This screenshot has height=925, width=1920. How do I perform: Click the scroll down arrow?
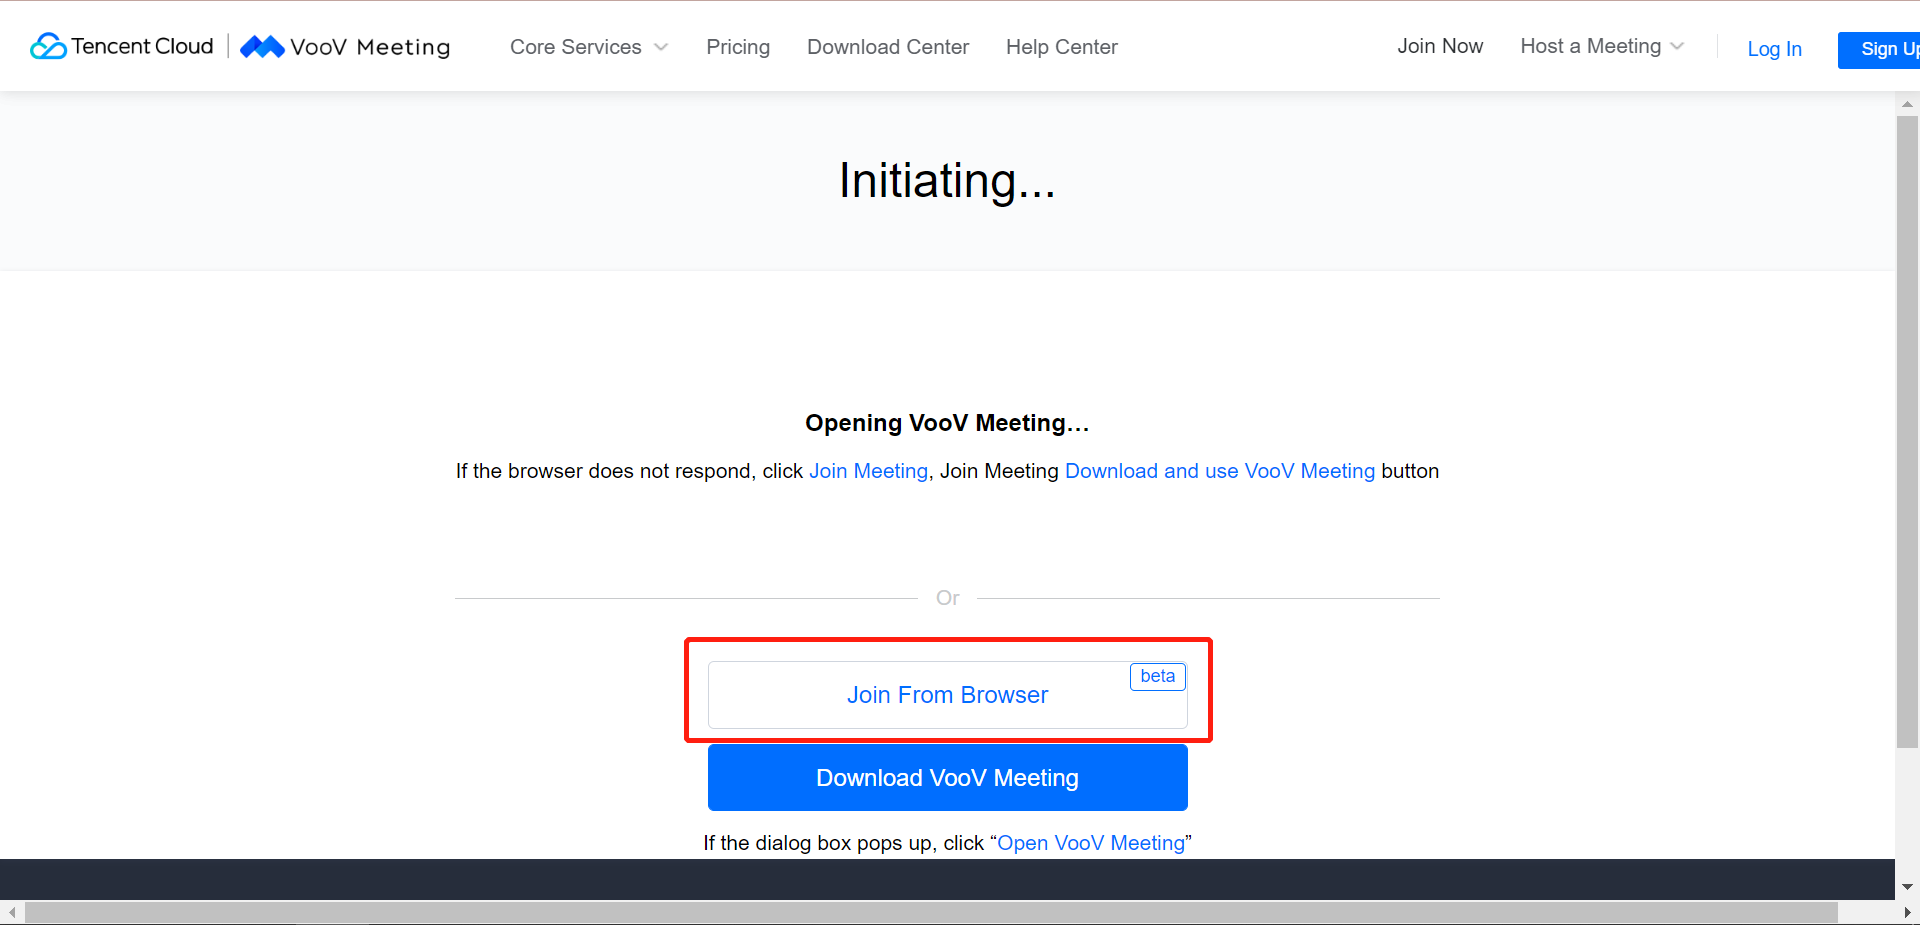tap(1907, 887)
